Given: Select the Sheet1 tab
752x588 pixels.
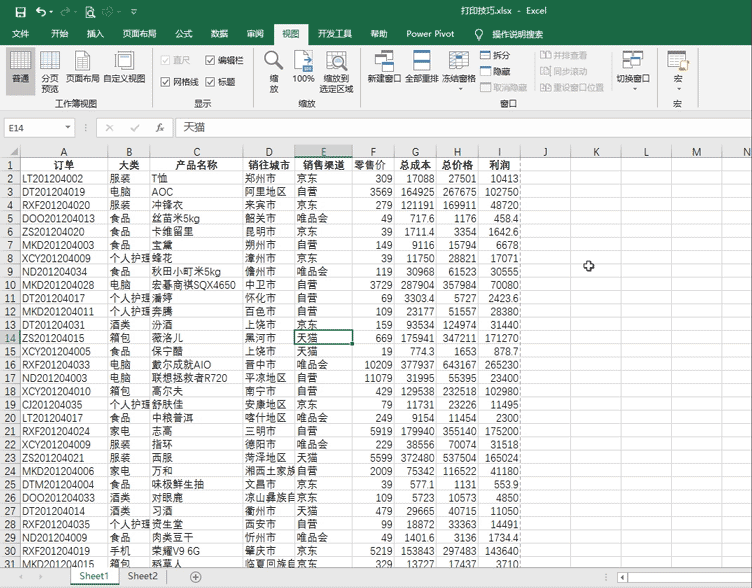Looking at the screenshot, I should 94,576.
